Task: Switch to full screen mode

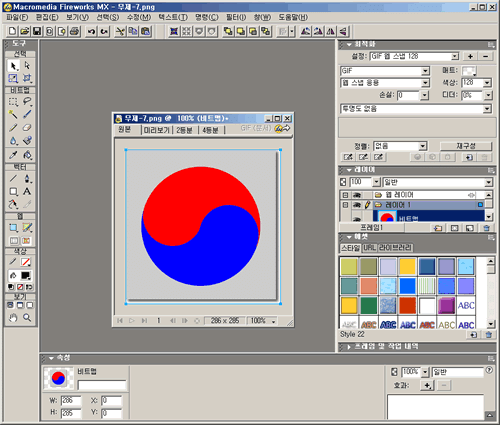Action: tap(30, 305)
